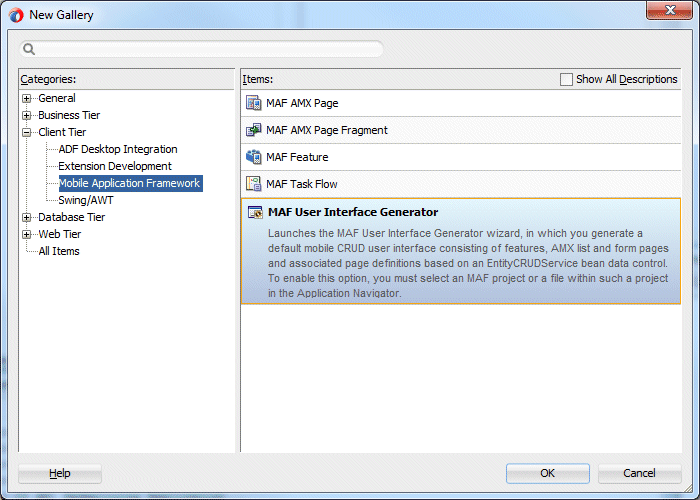
Task: Enable Show All Descriptions checkbox
Action: pyautogui.click(x=566, y=79)
